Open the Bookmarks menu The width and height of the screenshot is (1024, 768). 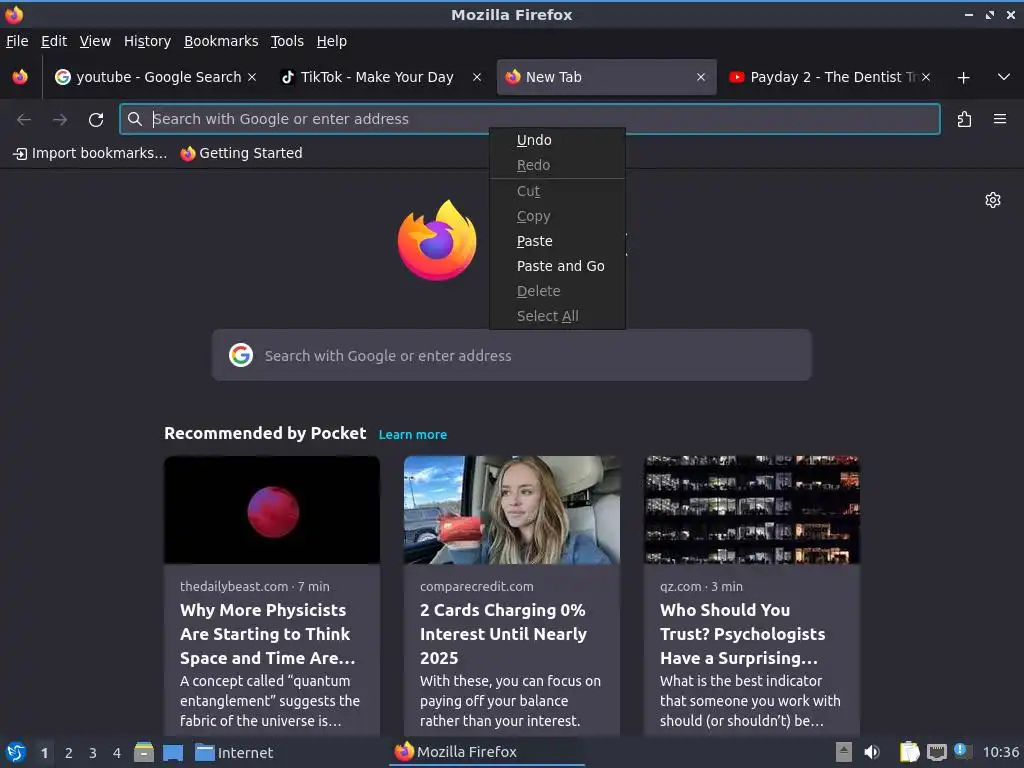coord(221,41)
